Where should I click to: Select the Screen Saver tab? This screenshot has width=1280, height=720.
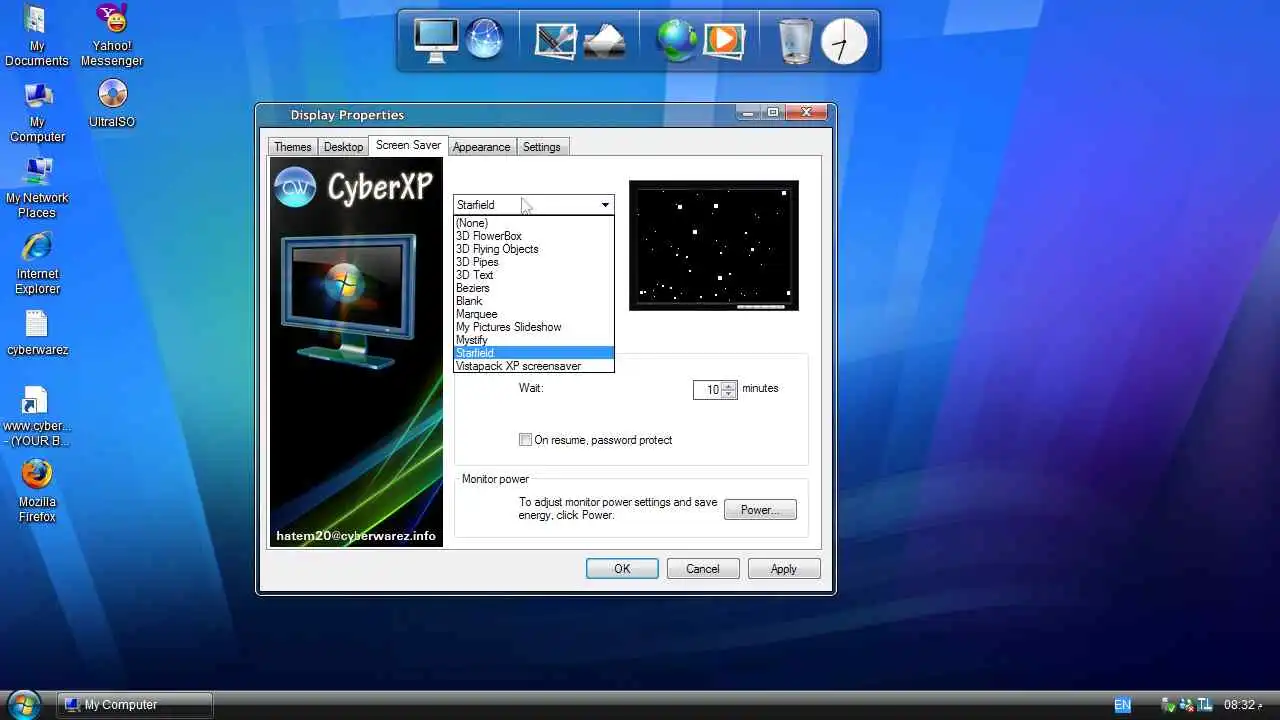pos(408,145)
